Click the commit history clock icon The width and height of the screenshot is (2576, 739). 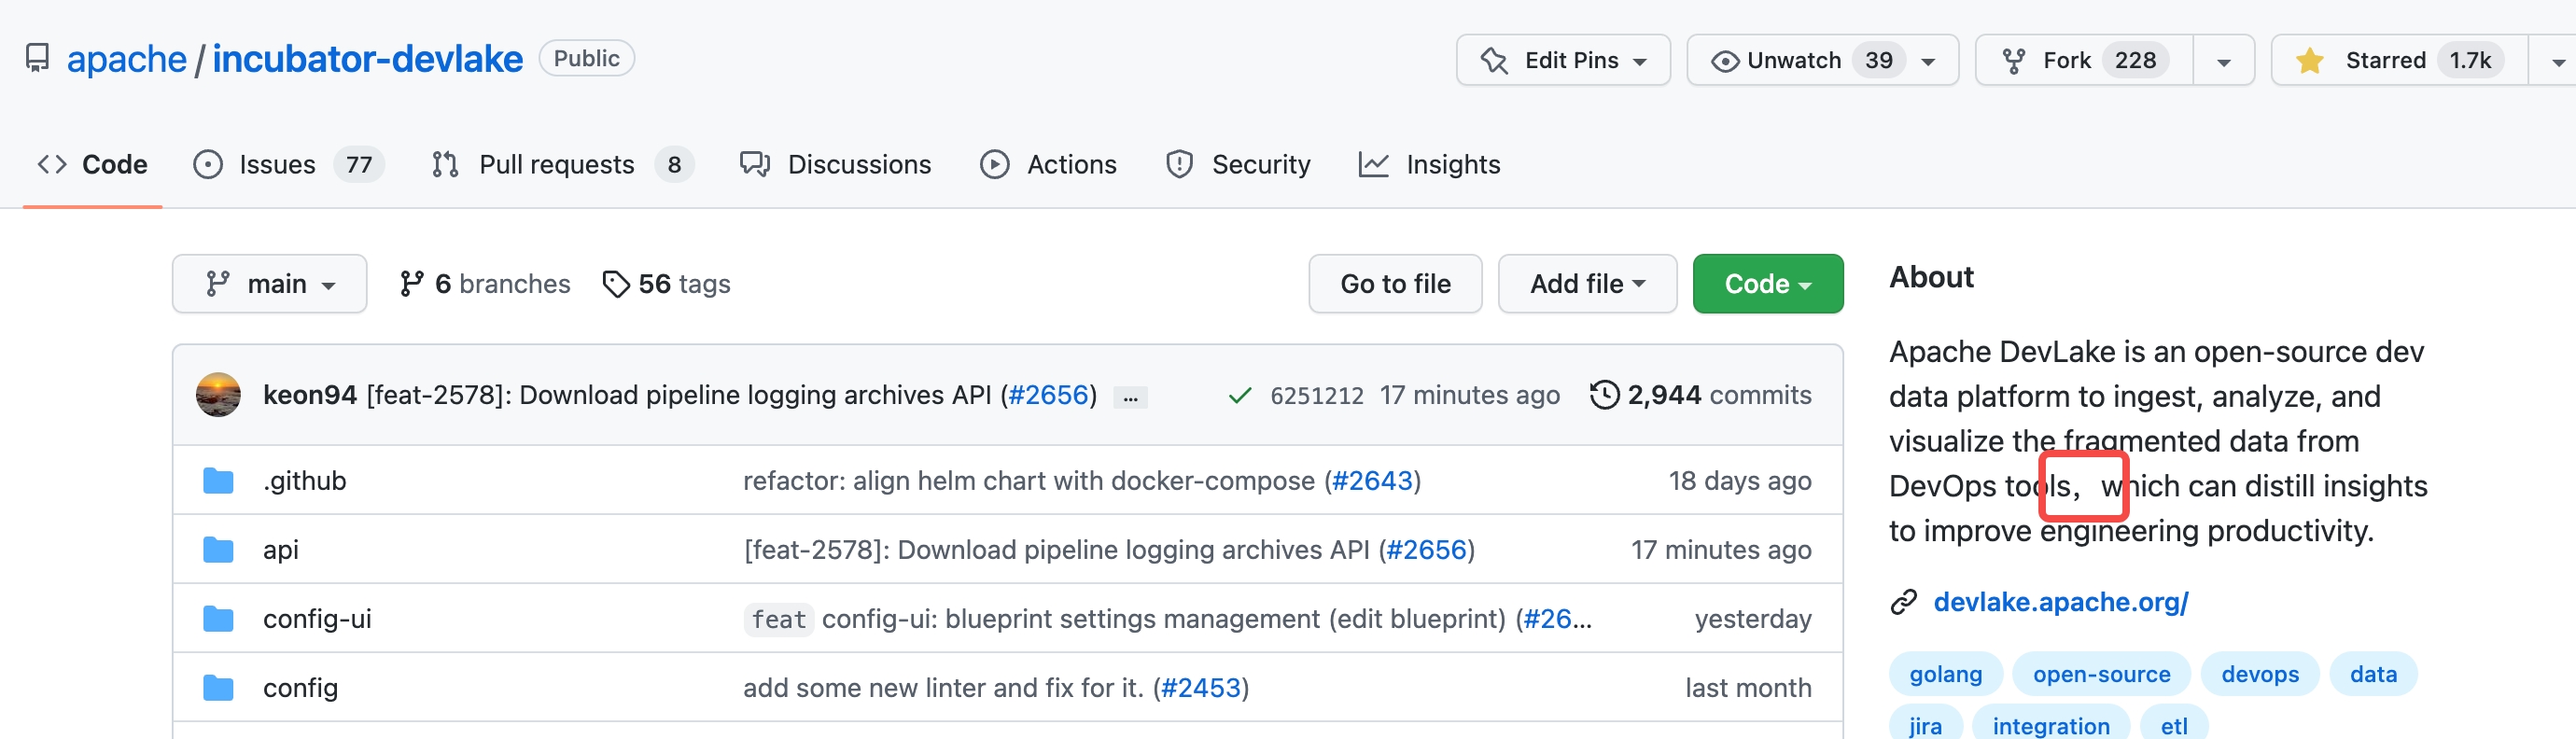[1604, 395]
